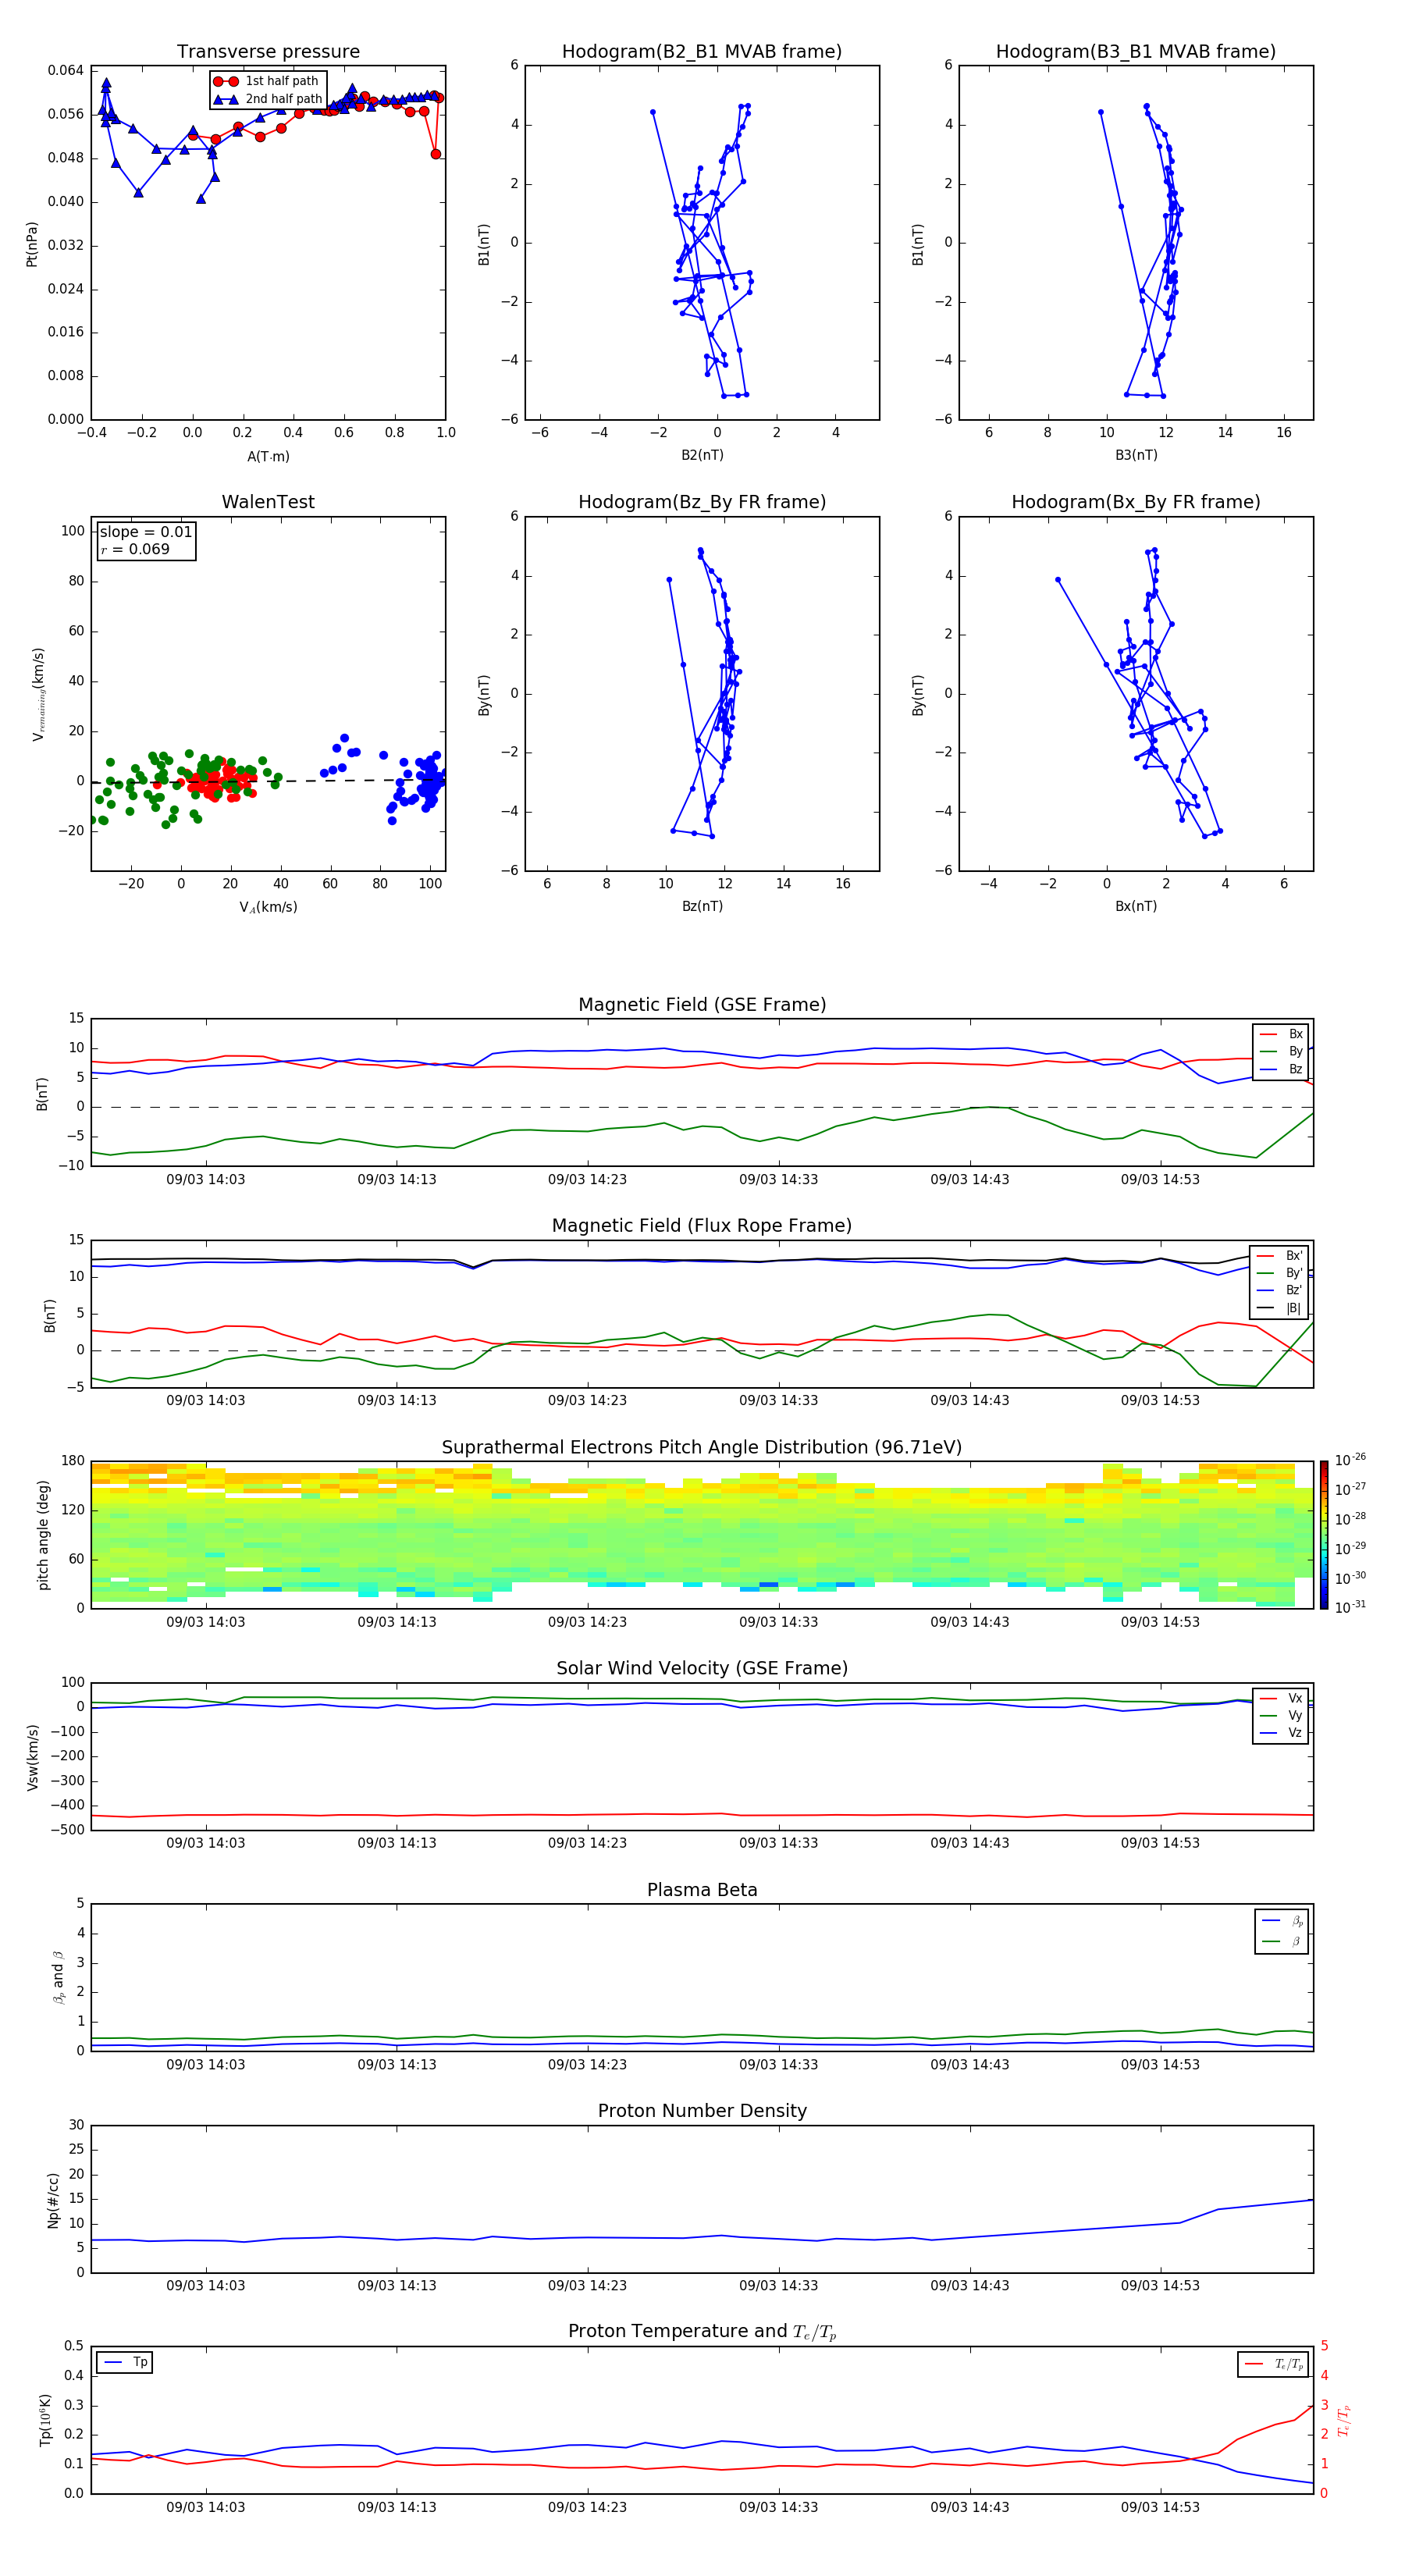Click the 10^-26 colorbar tick label

pos(1350,1460)
